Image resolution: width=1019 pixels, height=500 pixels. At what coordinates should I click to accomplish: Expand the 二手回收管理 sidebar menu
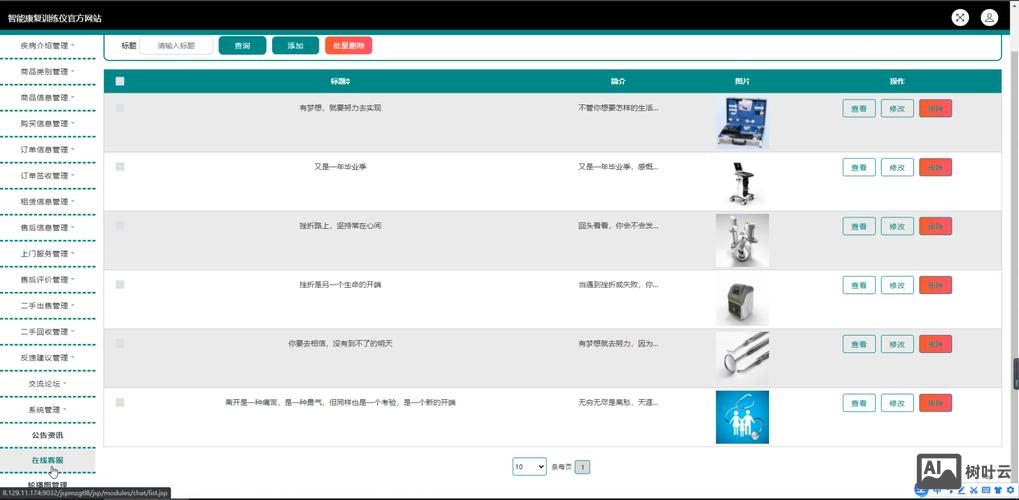pyautogui.click(x=47, y=332)
